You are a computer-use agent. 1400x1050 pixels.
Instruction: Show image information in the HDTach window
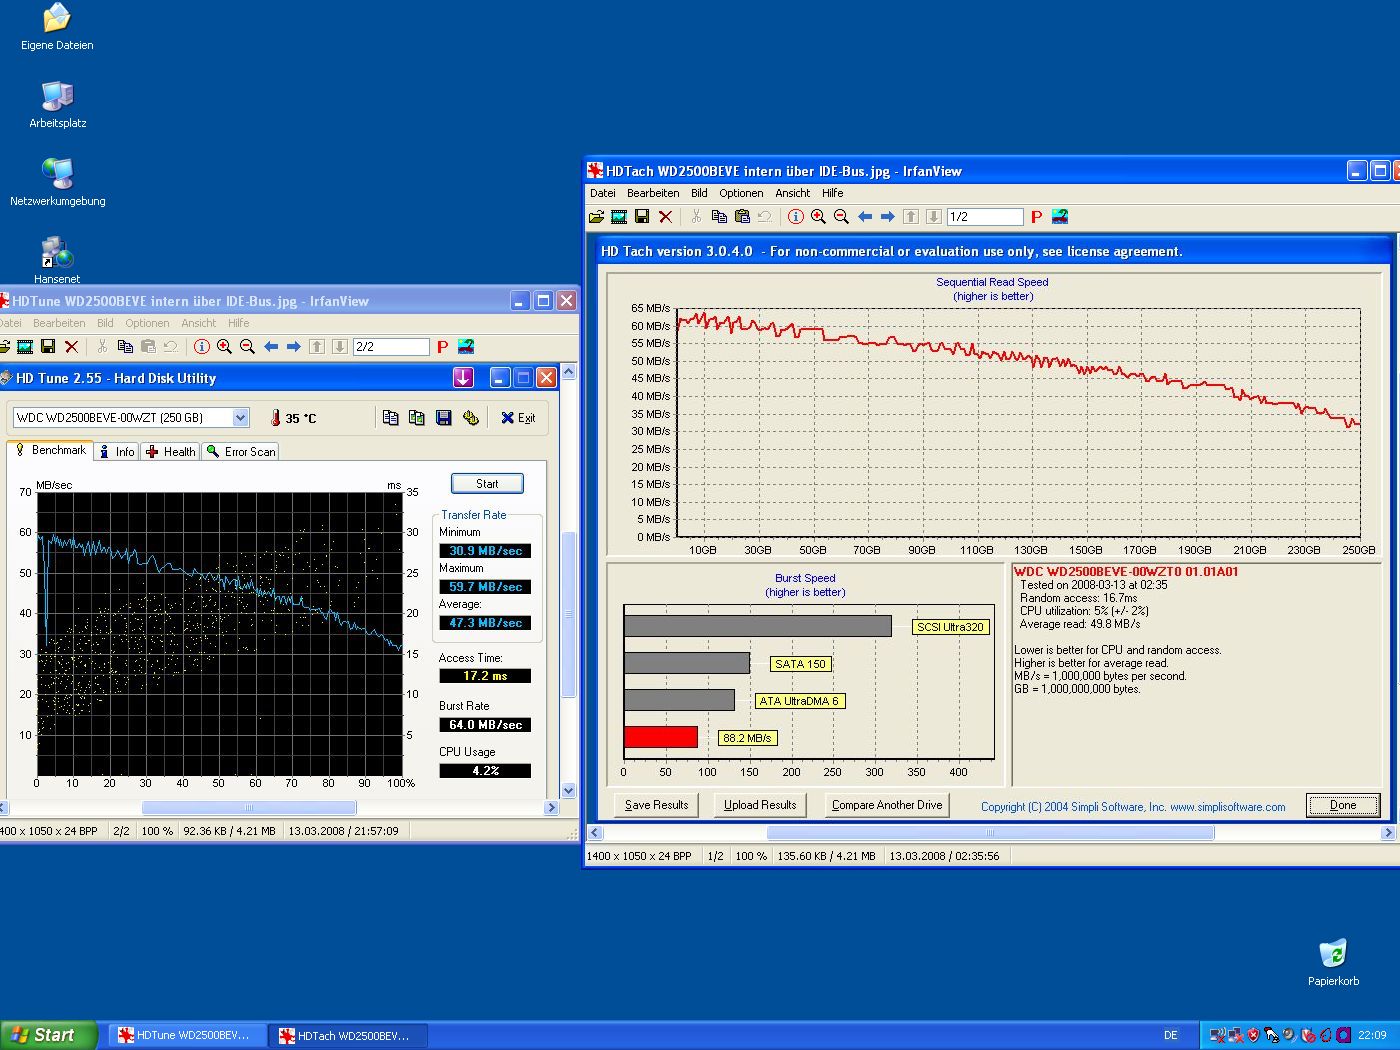(x=795, y=217)
